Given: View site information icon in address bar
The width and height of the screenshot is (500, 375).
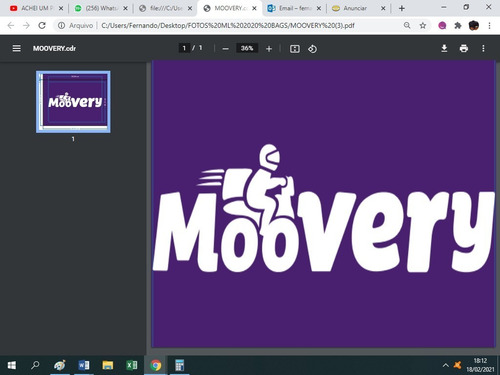Looking at the screenshot, I should click(x=61, y=25).
